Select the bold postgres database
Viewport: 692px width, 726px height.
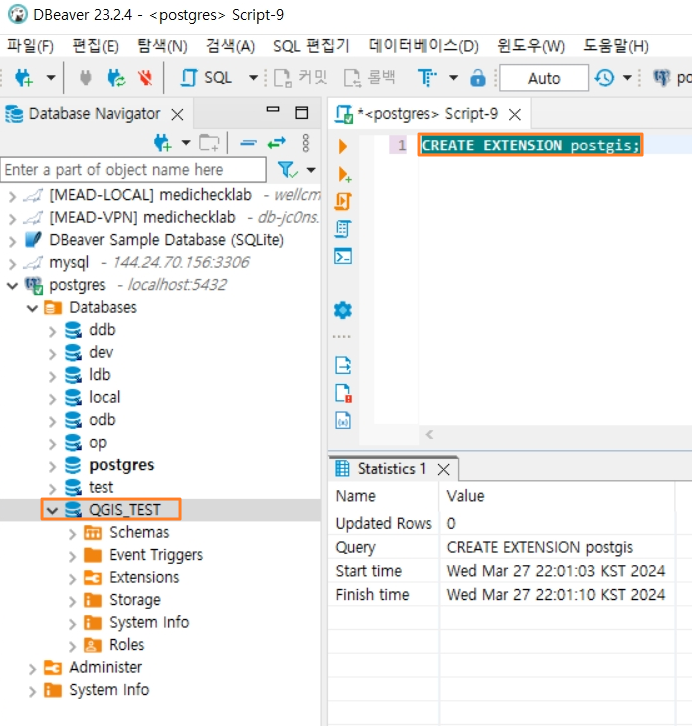(122, 464)
